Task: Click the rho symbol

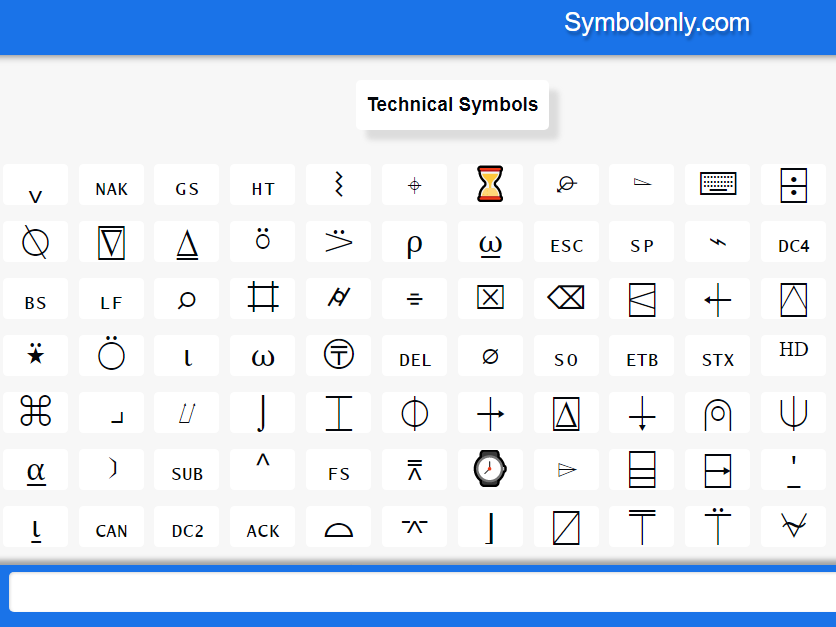Action: tap(414, 242)
